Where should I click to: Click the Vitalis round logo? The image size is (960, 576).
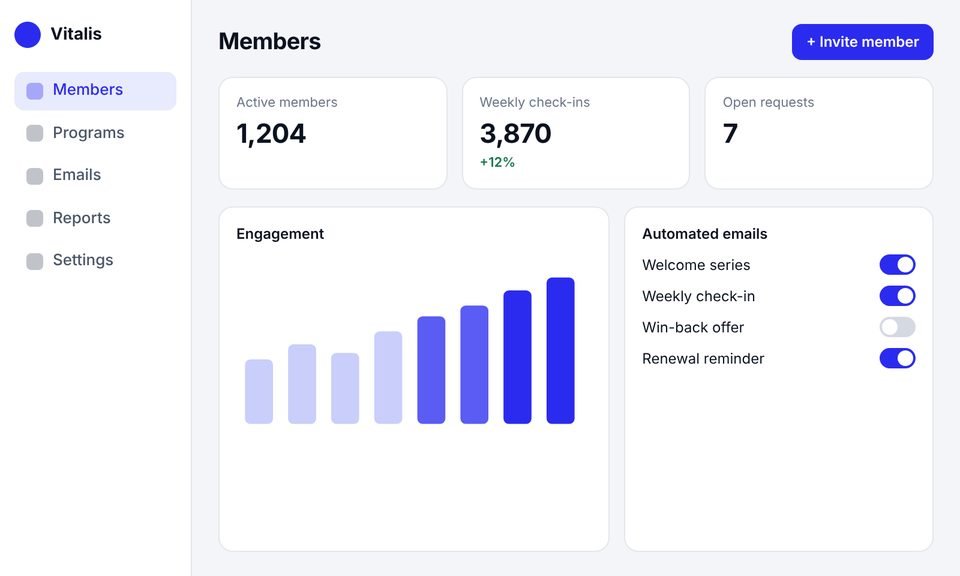[x=28, y=34]
